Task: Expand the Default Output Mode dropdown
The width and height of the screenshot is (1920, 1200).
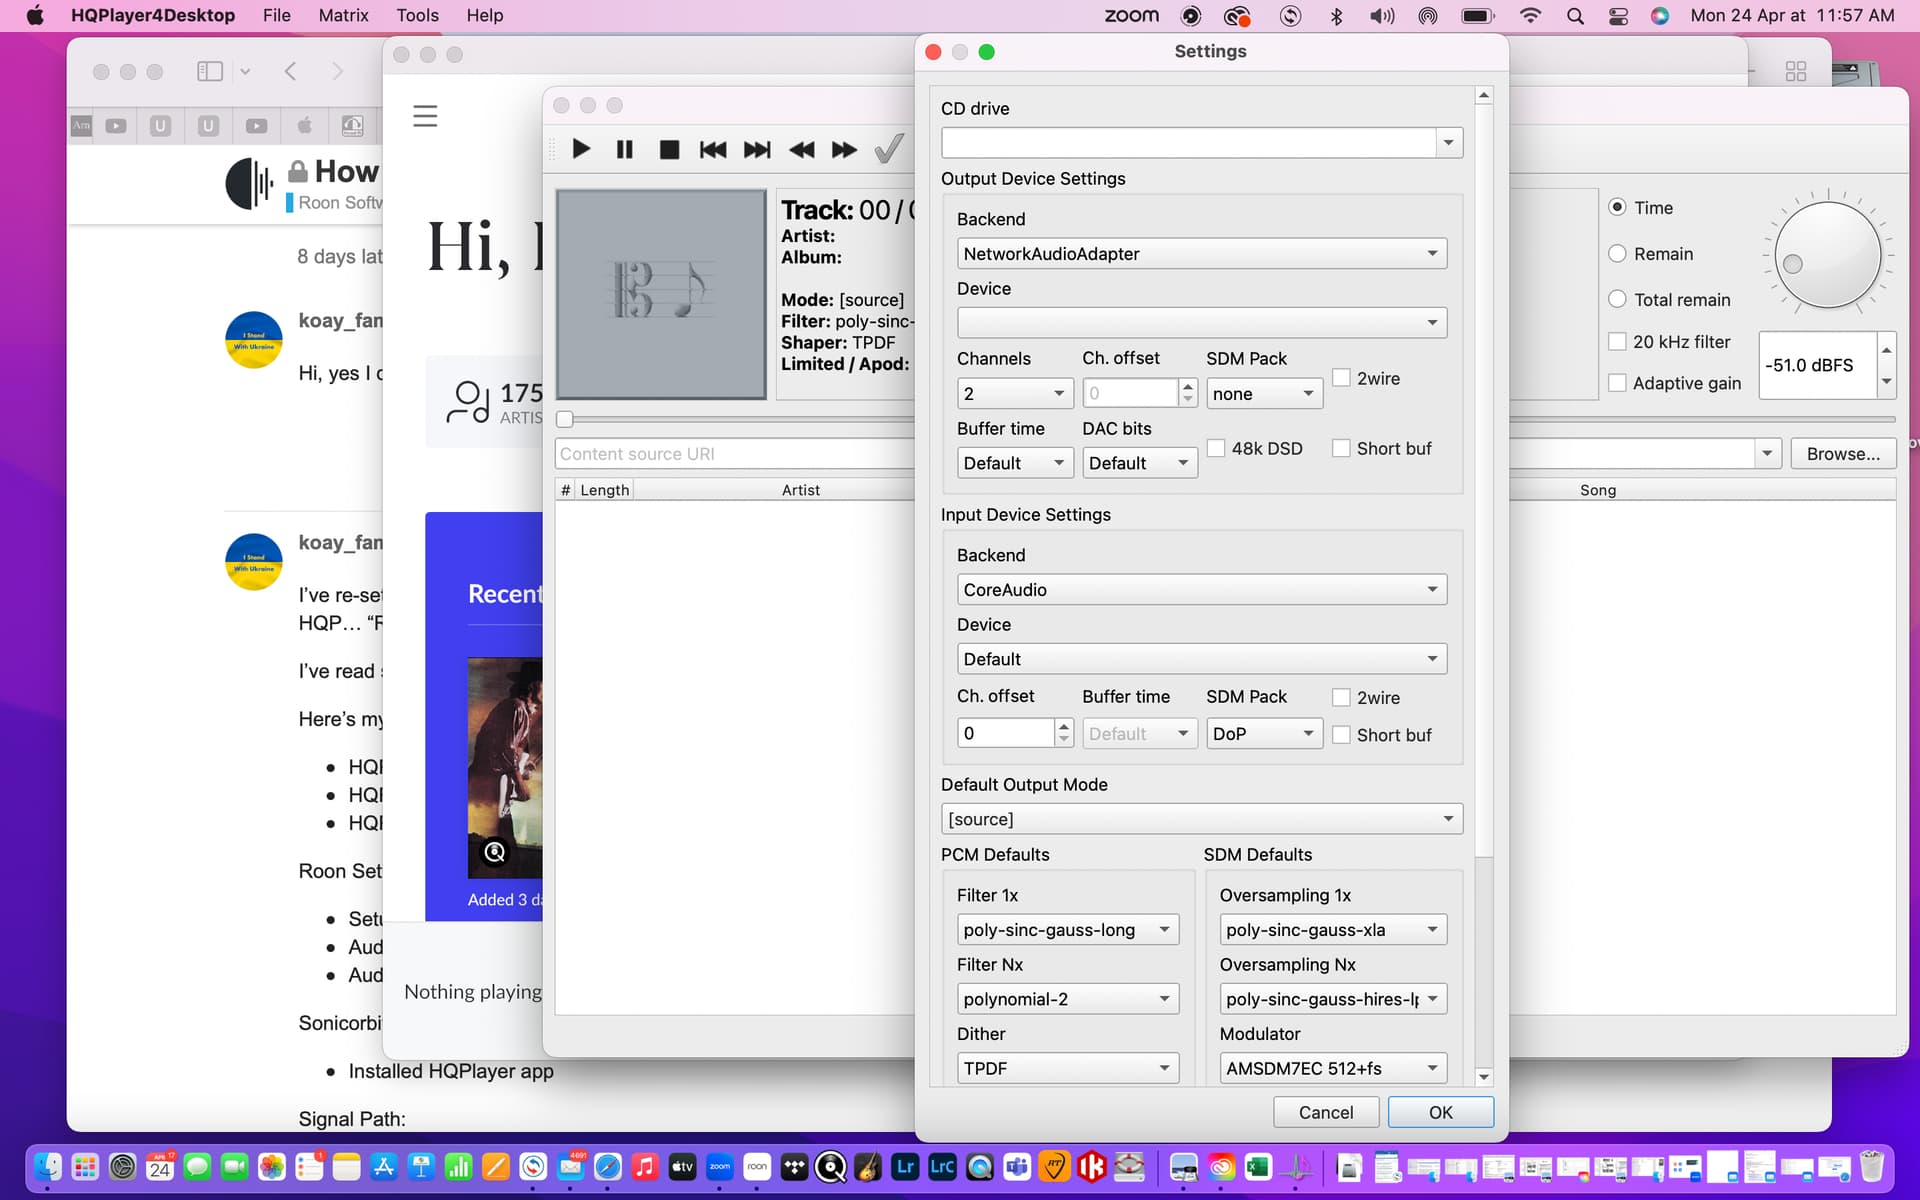Action: (1201, 819)
